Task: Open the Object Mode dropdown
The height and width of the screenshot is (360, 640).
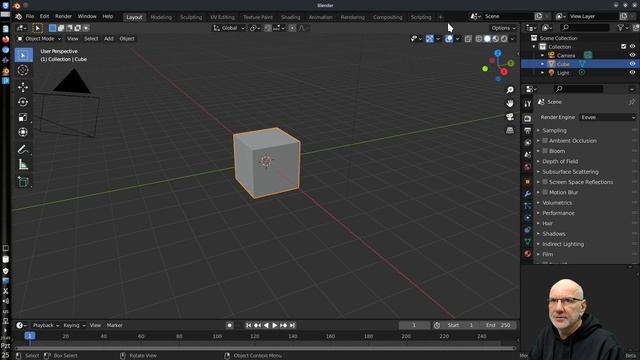Action: tap(39, 38)
